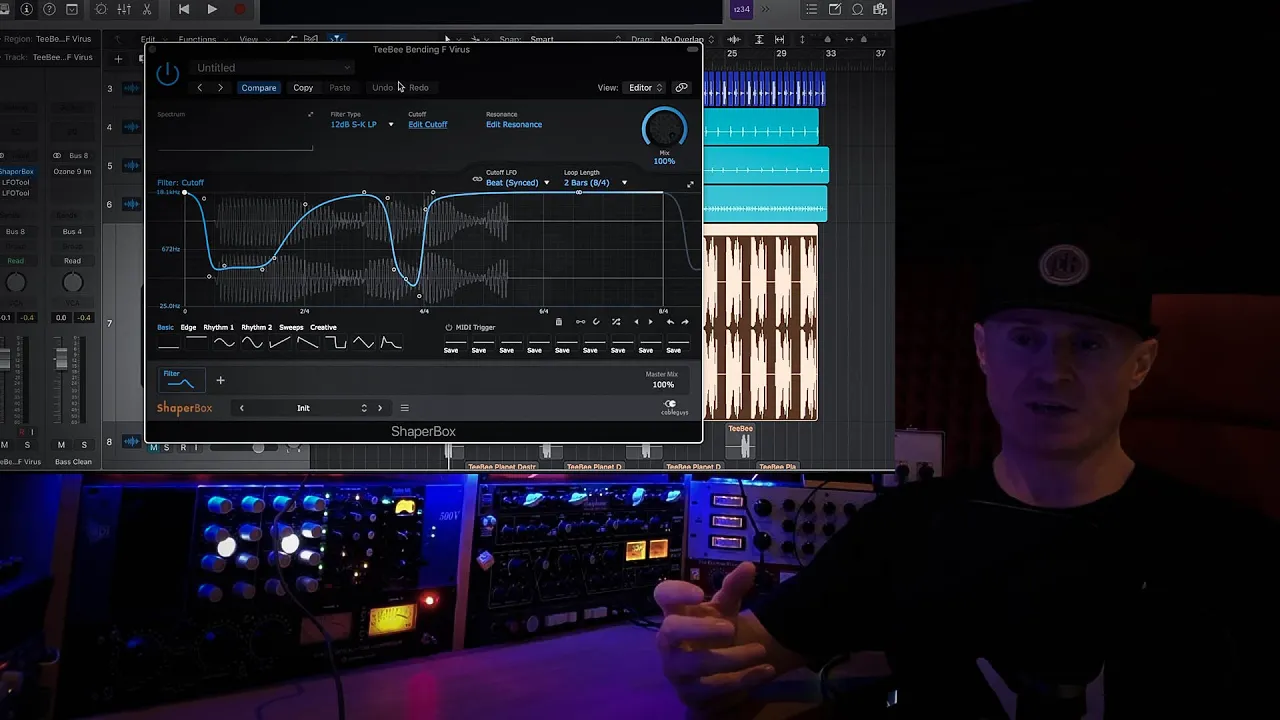The height and width of the screenshot is (720, 1280).
Task: Toggle the ShaperBox plugin power button
Action: [168, 73]
